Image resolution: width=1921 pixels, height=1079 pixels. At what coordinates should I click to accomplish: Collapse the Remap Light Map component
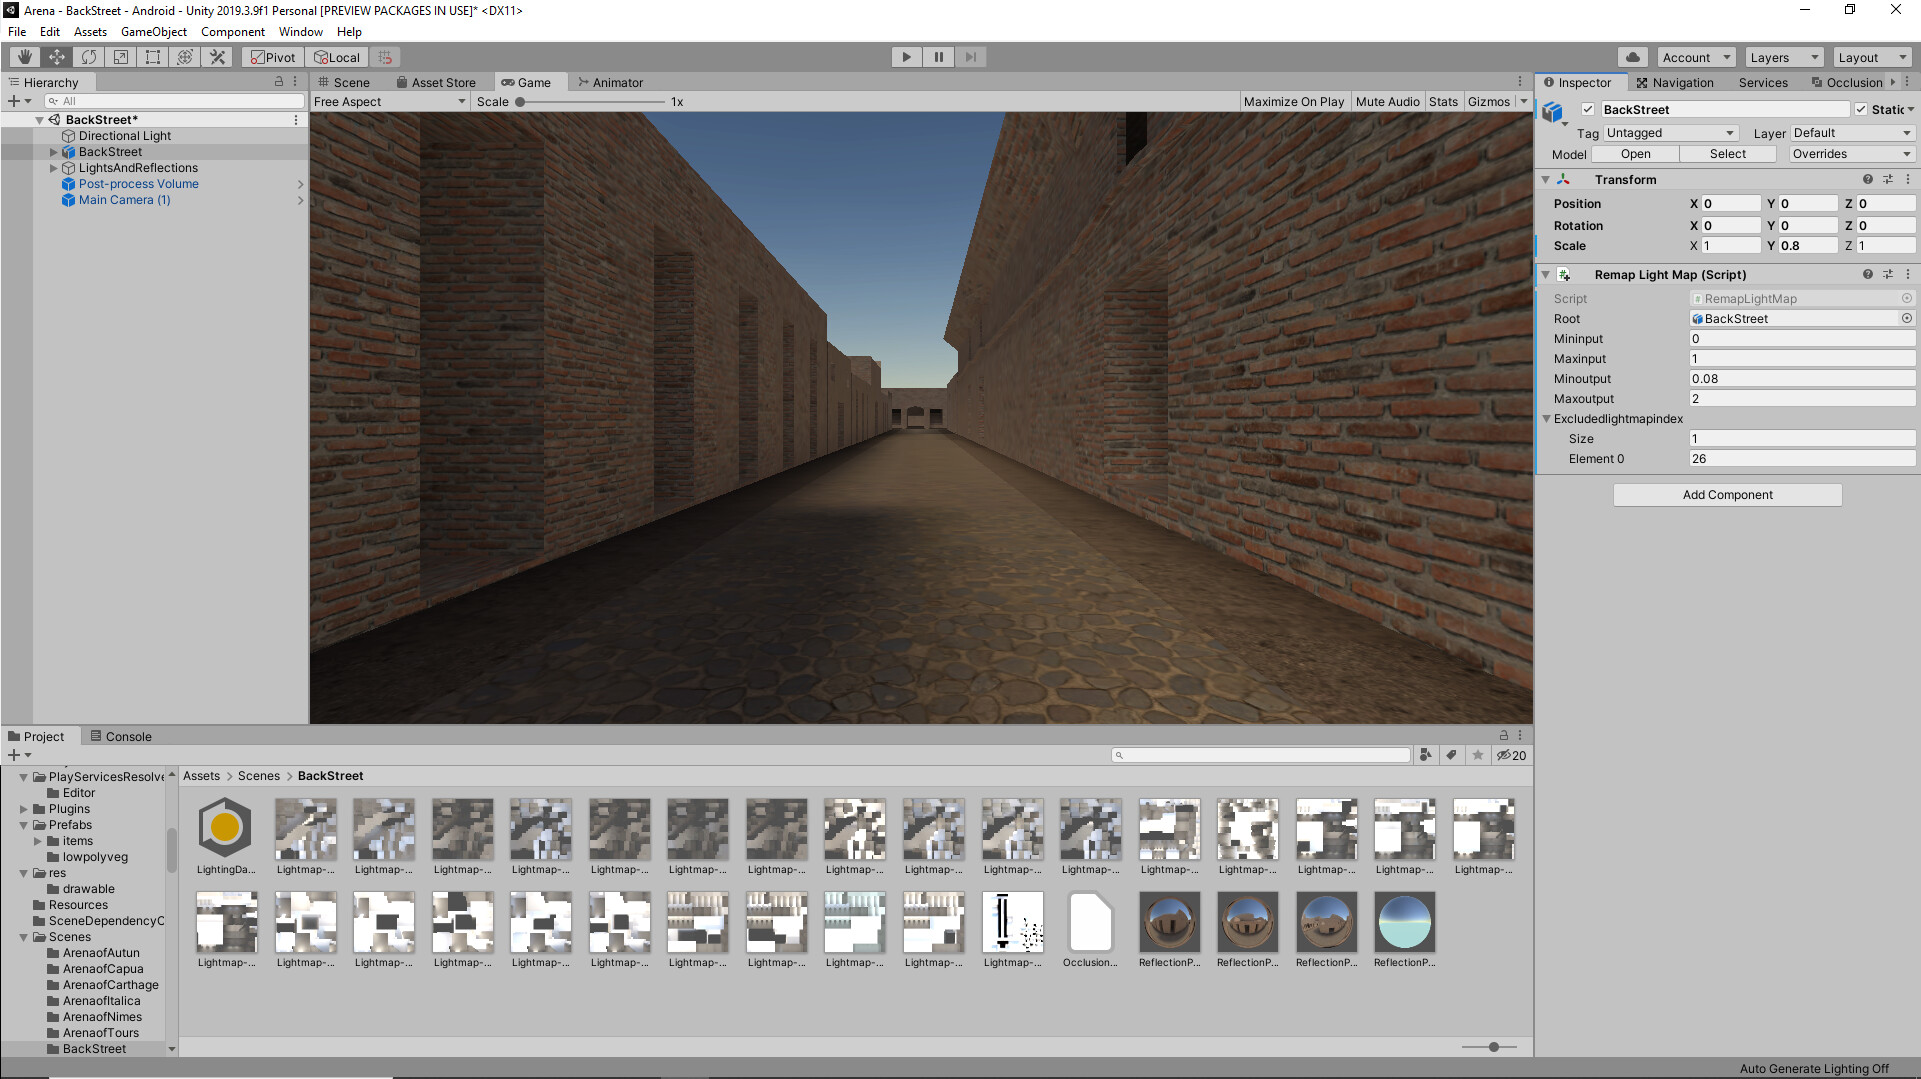coord(1546,274)
